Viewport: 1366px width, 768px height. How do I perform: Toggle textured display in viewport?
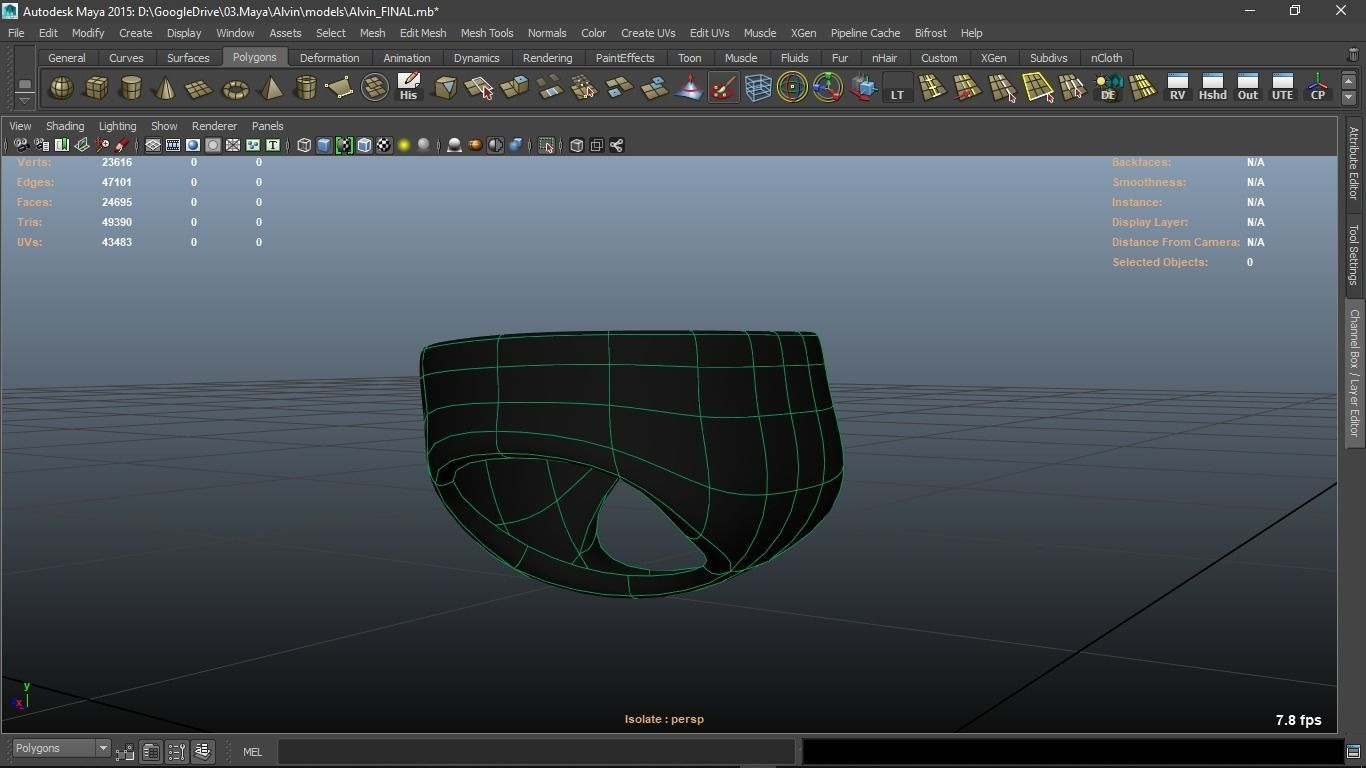[x=384, y=146]
